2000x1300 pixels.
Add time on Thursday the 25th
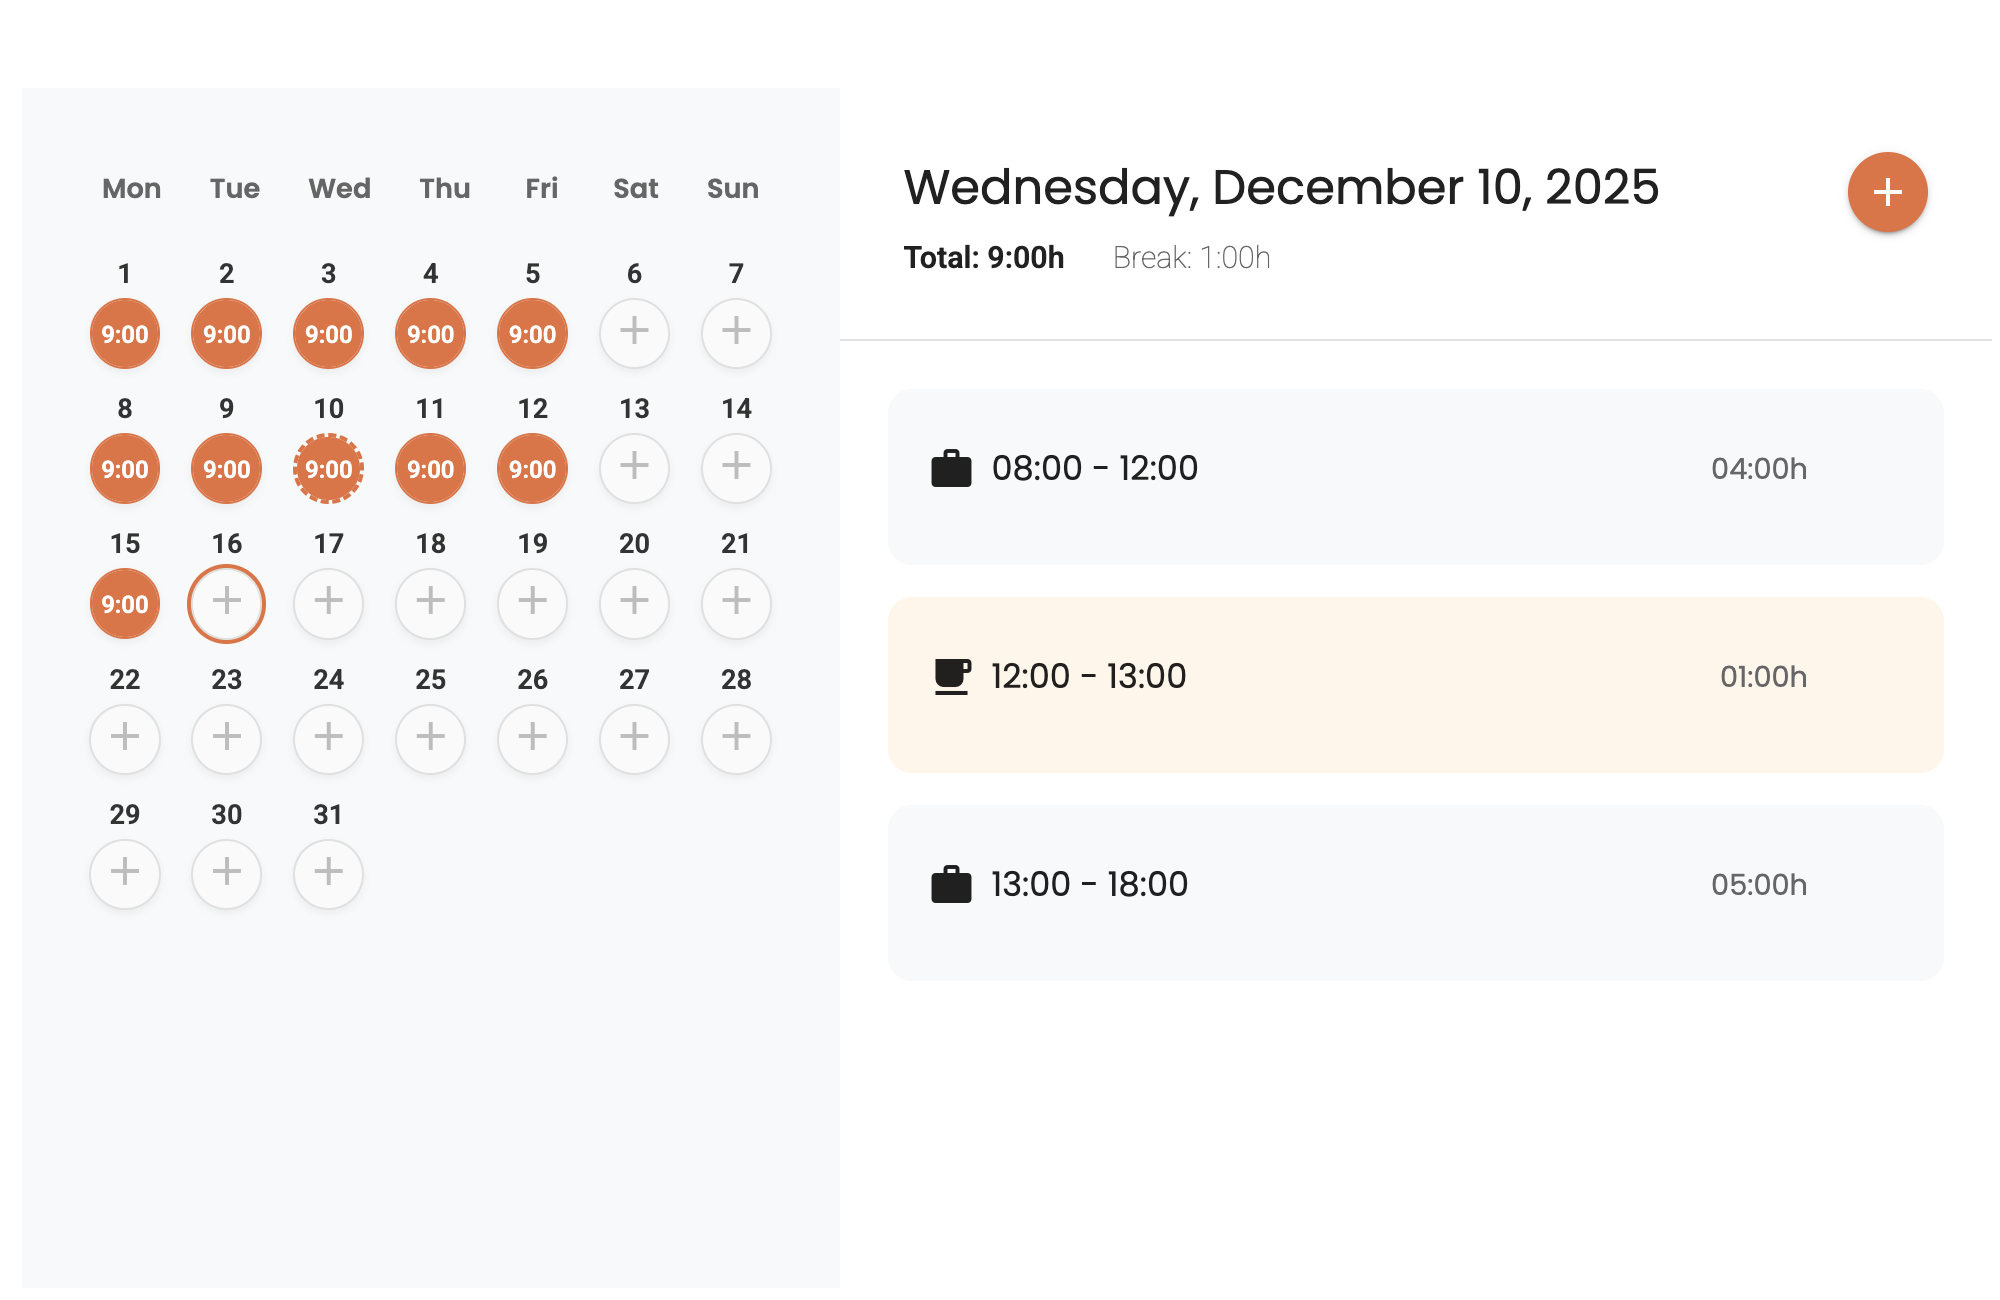(430, 738)
